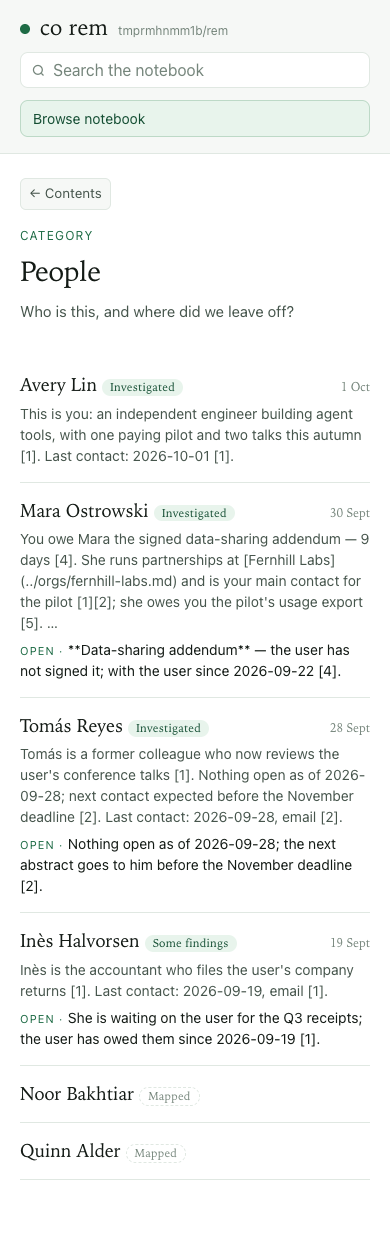Click the Search the notebook field
390x1244 pixels.
[195, 70]
